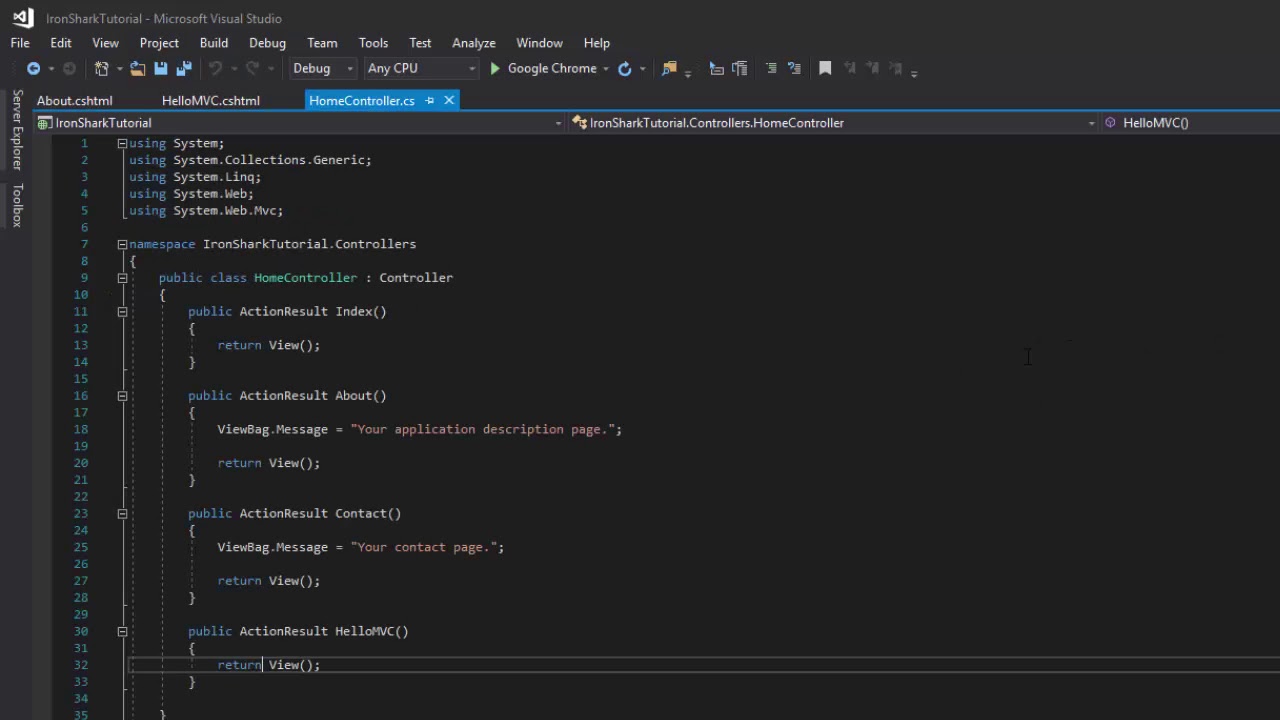Open browser selection arrow beside Google Chrome

point(605,69)
